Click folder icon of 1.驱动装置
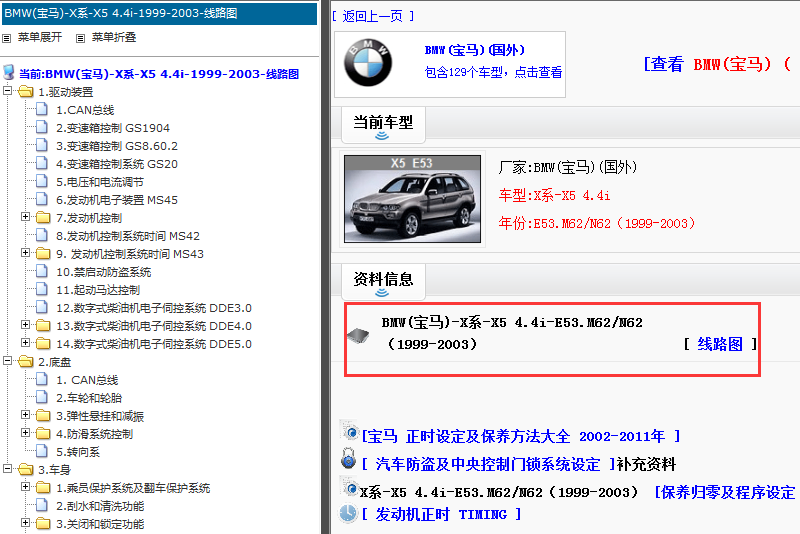800x534 pixels. pos(25,92)
